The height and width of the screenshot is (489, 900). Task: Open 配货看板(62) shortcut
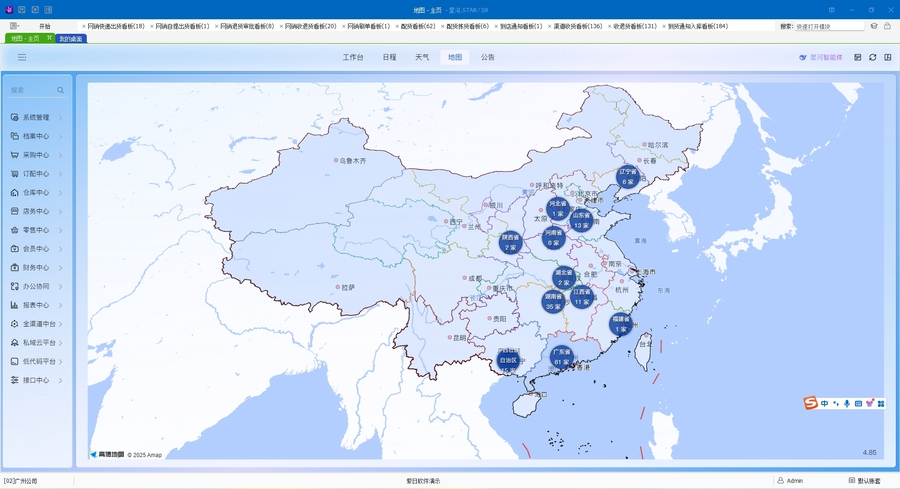click(418, 26)
